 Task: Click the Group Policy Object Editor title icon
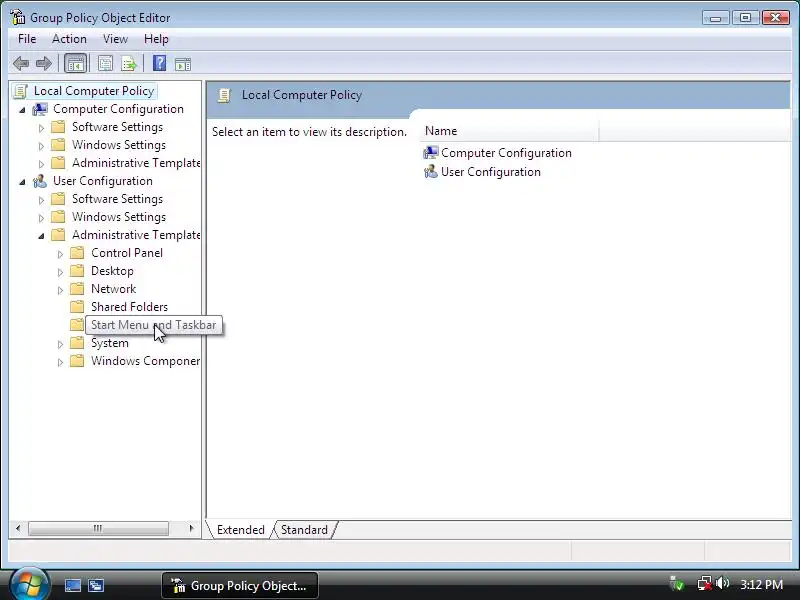(17, 17)
